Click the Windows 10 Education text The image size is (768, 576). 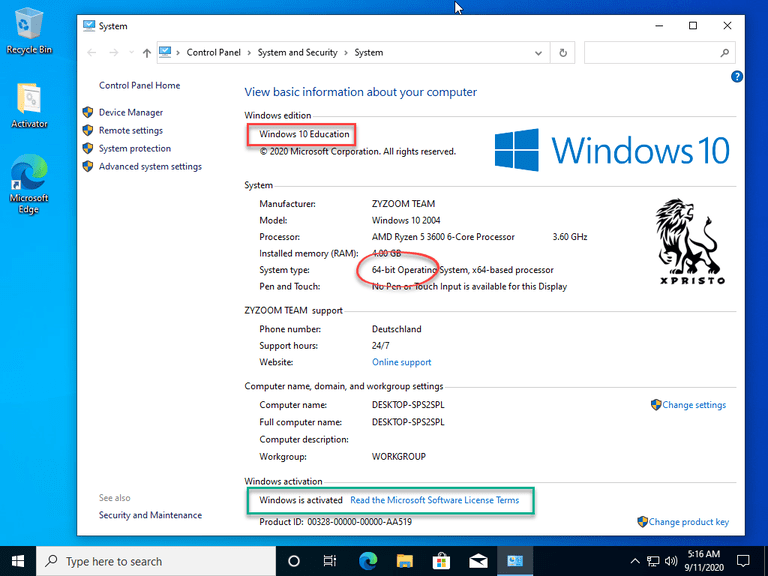(304, 134)
